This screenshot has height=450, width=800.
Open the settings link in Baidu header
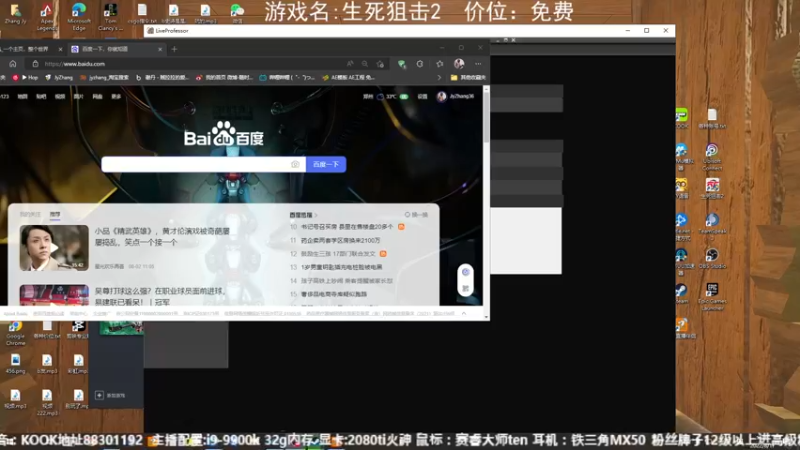pyautogui.click(x=422, y=96)
